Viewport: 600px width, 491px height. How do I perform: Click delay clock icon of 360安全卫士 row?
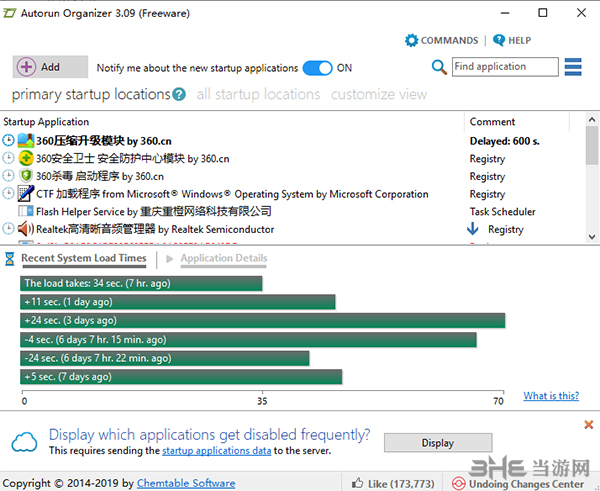(8, 158)
